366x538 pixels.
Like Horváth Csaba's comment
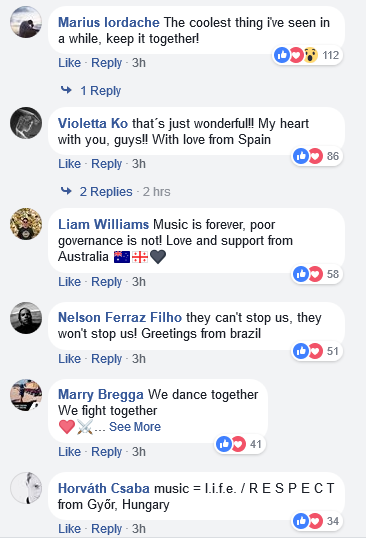pyautogui.click(x=70, y=529)
